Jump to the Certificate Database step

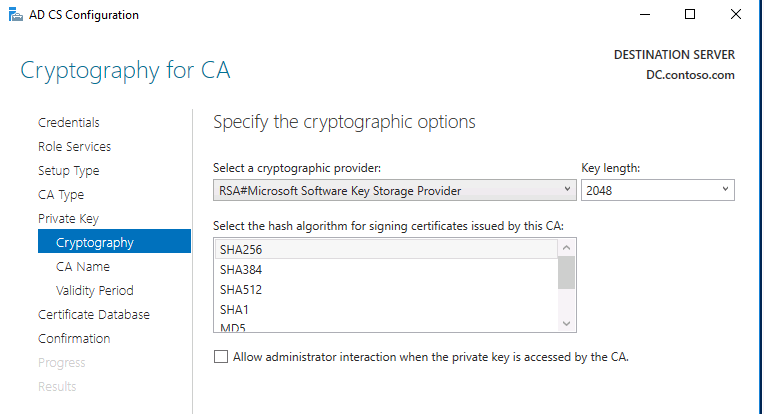[94, 315]
